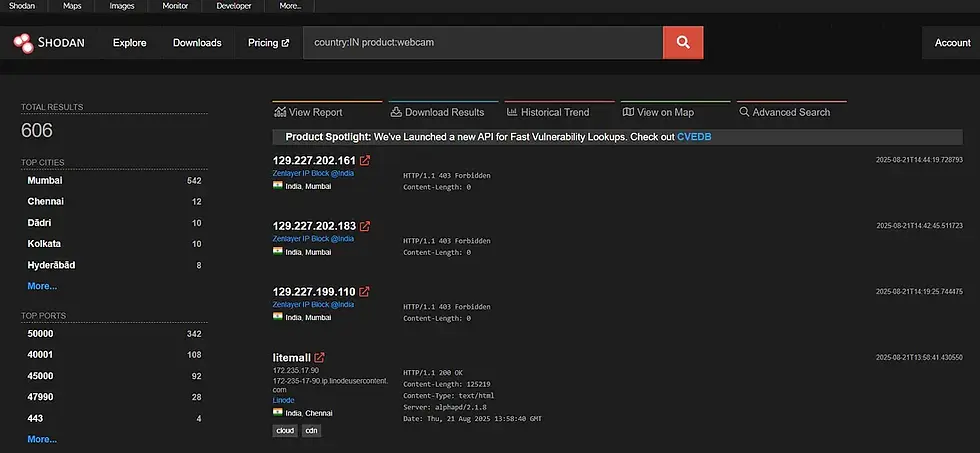Open the Developer tab in top bar
The width and height of the screenshot is (980, 453).
tap(234, 6)
